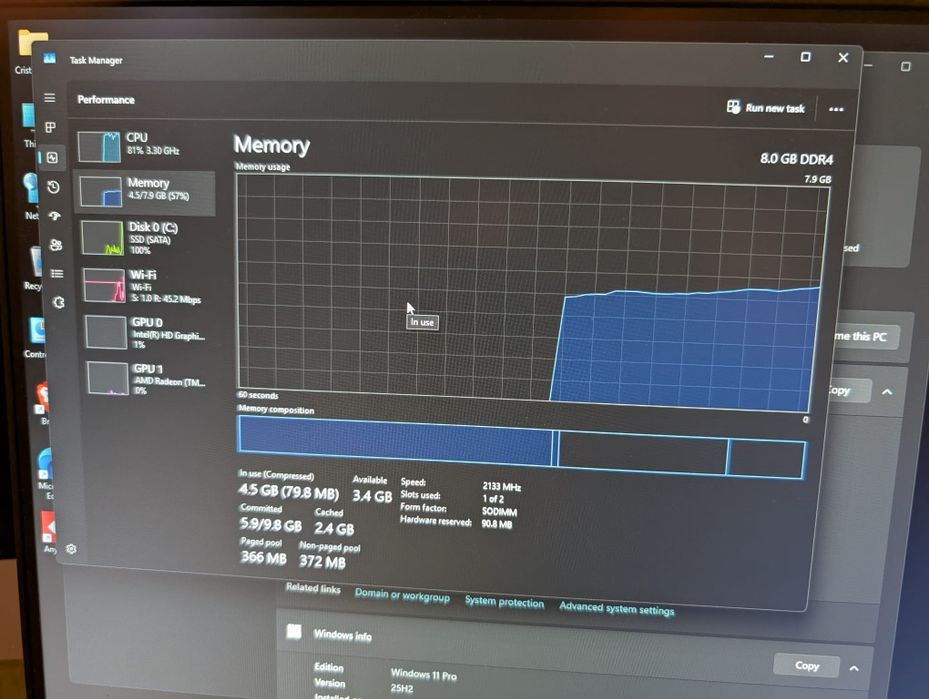Open the three-dot more options menu
This screenshot has width=929, height=699.
(x=836, y=109)
